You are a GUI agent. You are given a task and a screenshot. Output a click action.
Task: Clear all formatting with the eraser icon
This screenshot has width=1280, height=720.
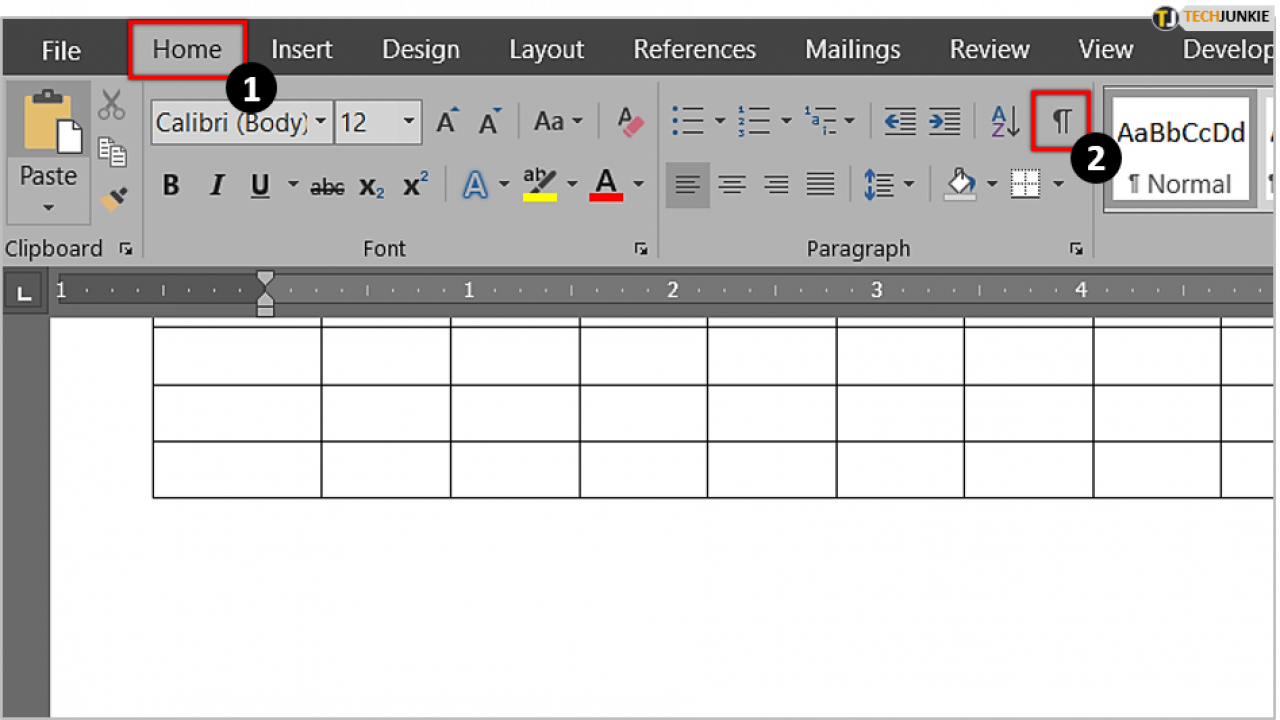click(629, 122)
